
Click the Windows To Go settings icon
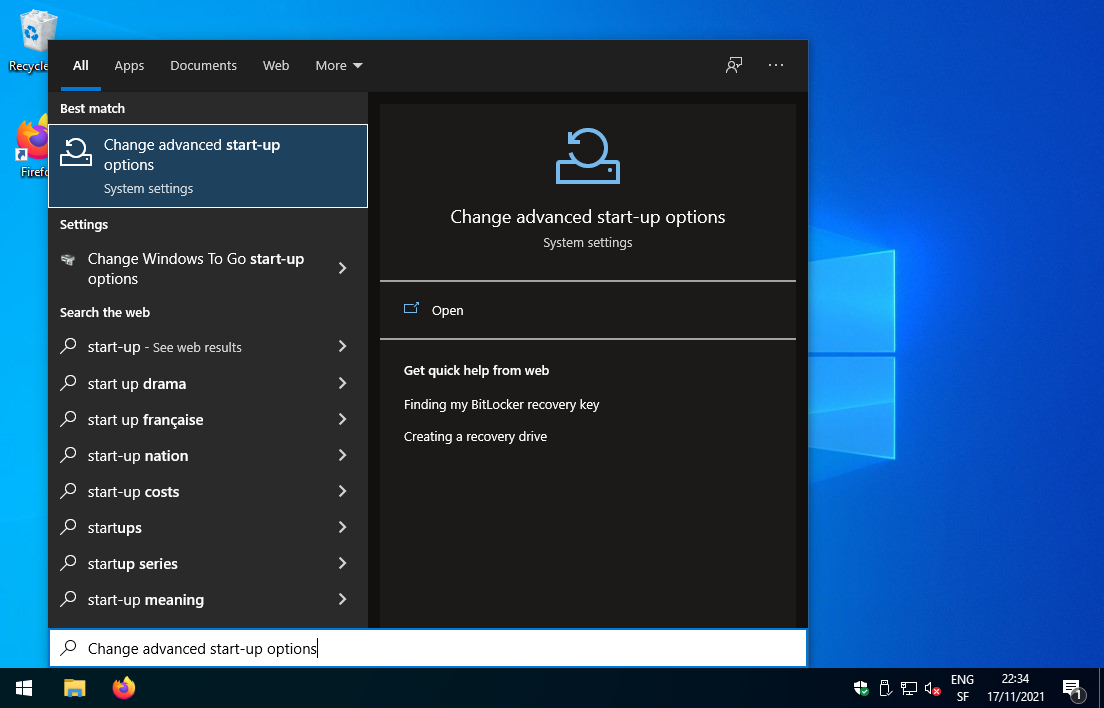click(x=68, y=268)
